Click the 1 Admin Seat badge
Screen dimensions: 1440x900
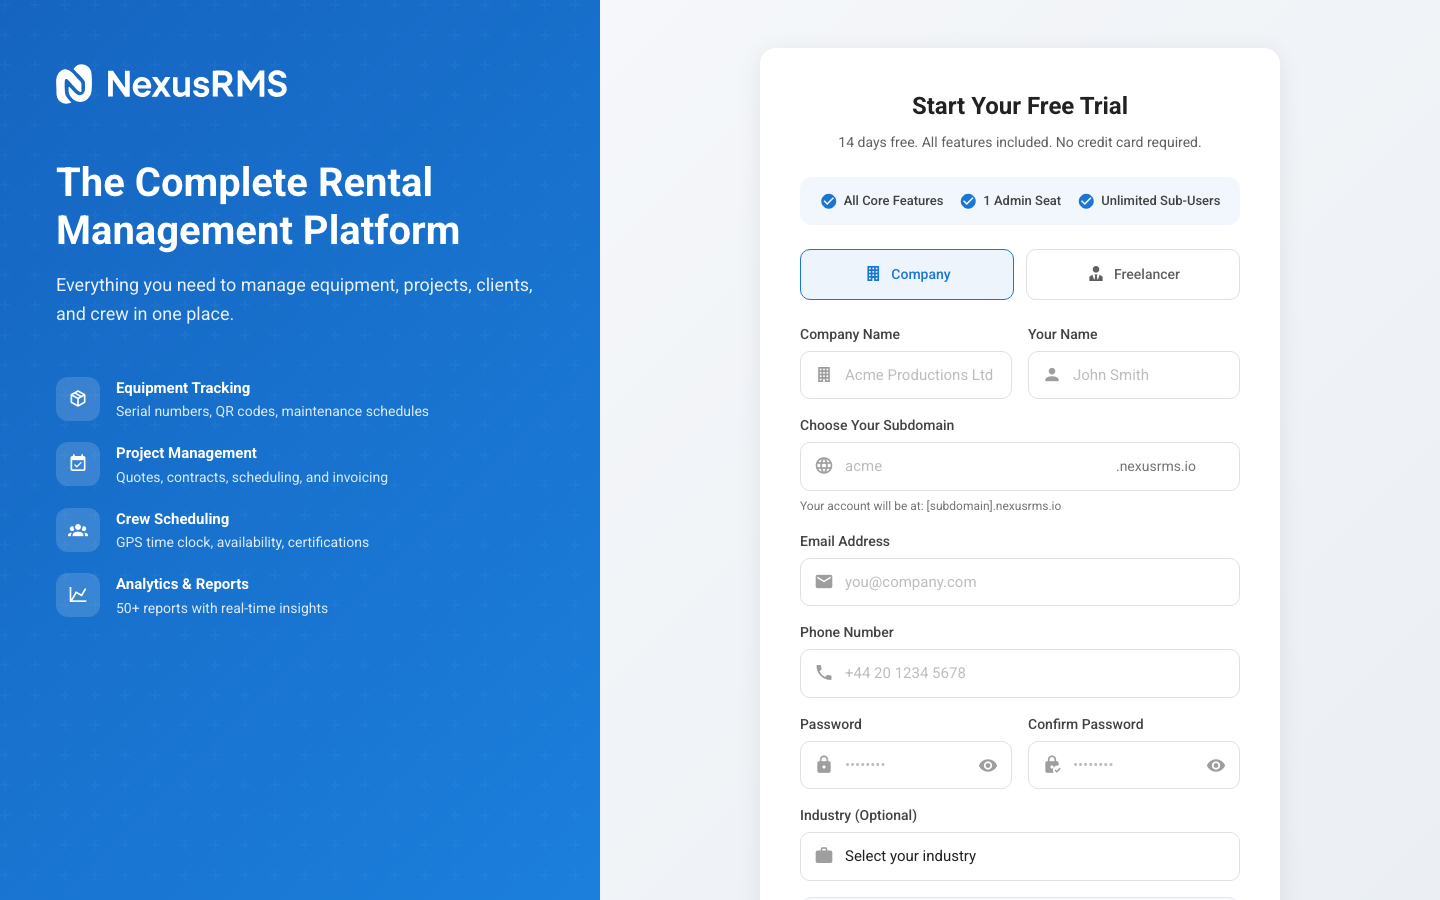[x=968, y=200]
